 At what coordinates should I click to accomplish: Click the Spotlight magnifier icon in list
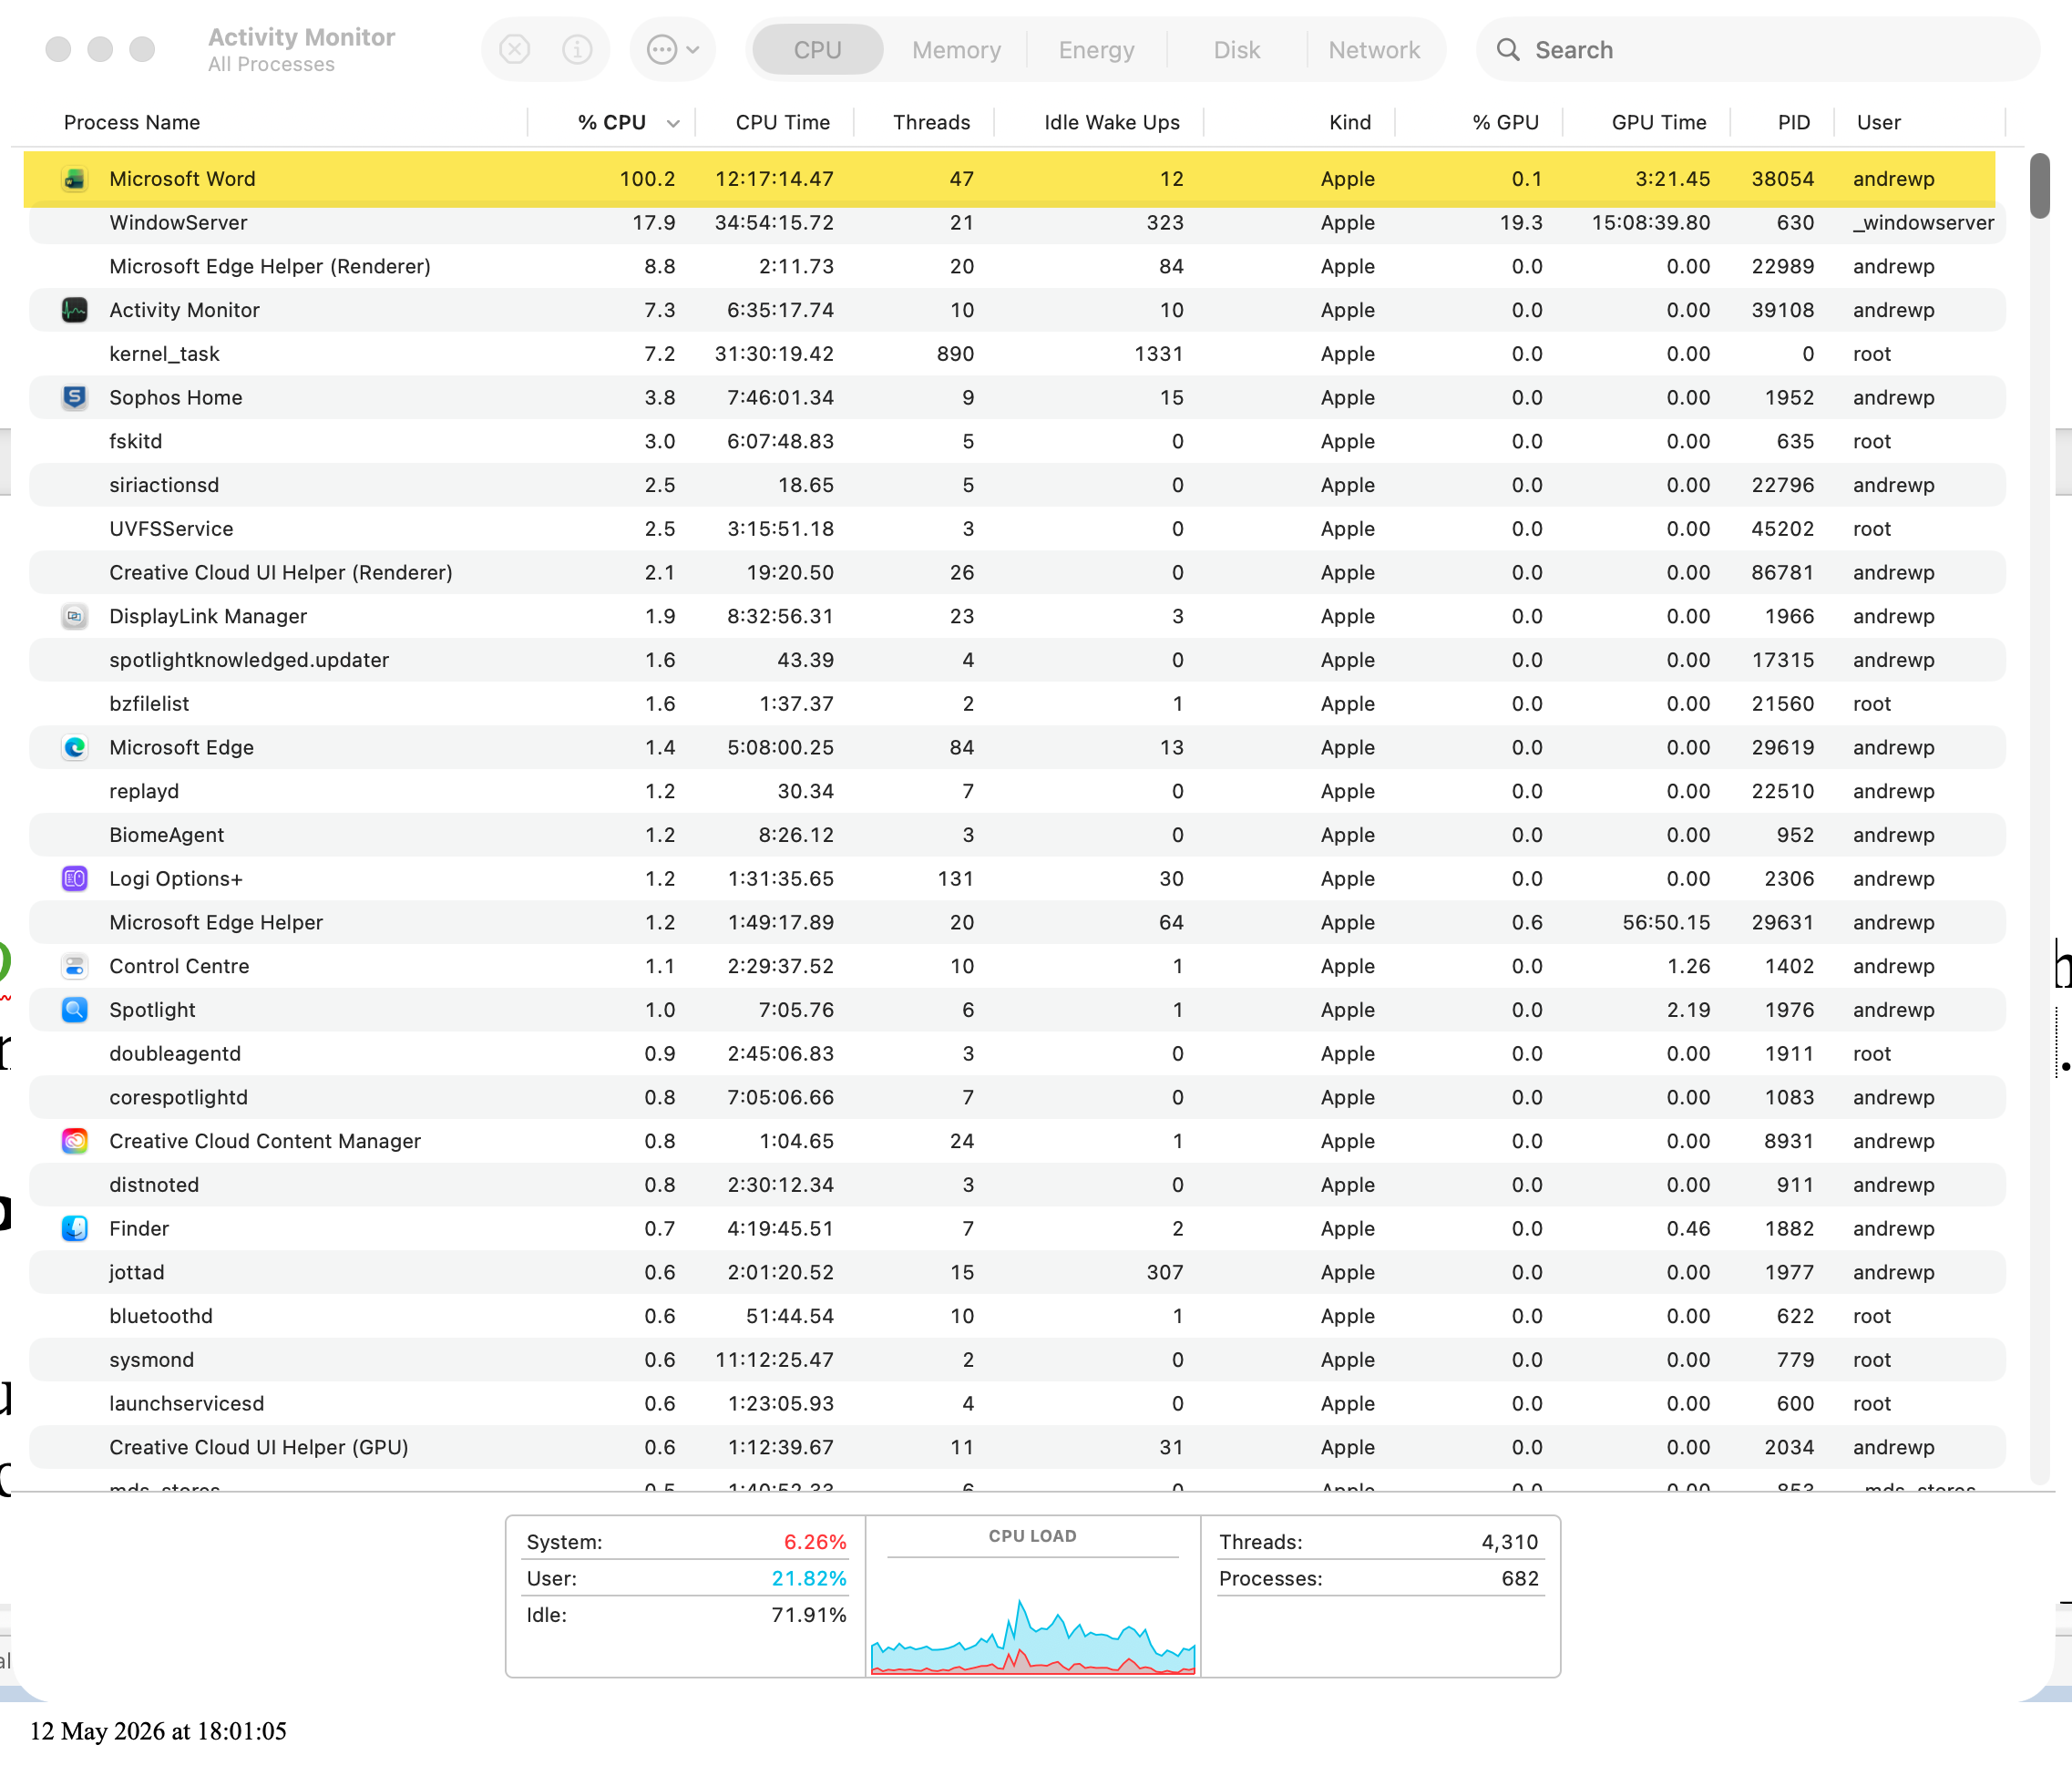pyautogui.click(x=75, y=1009)
